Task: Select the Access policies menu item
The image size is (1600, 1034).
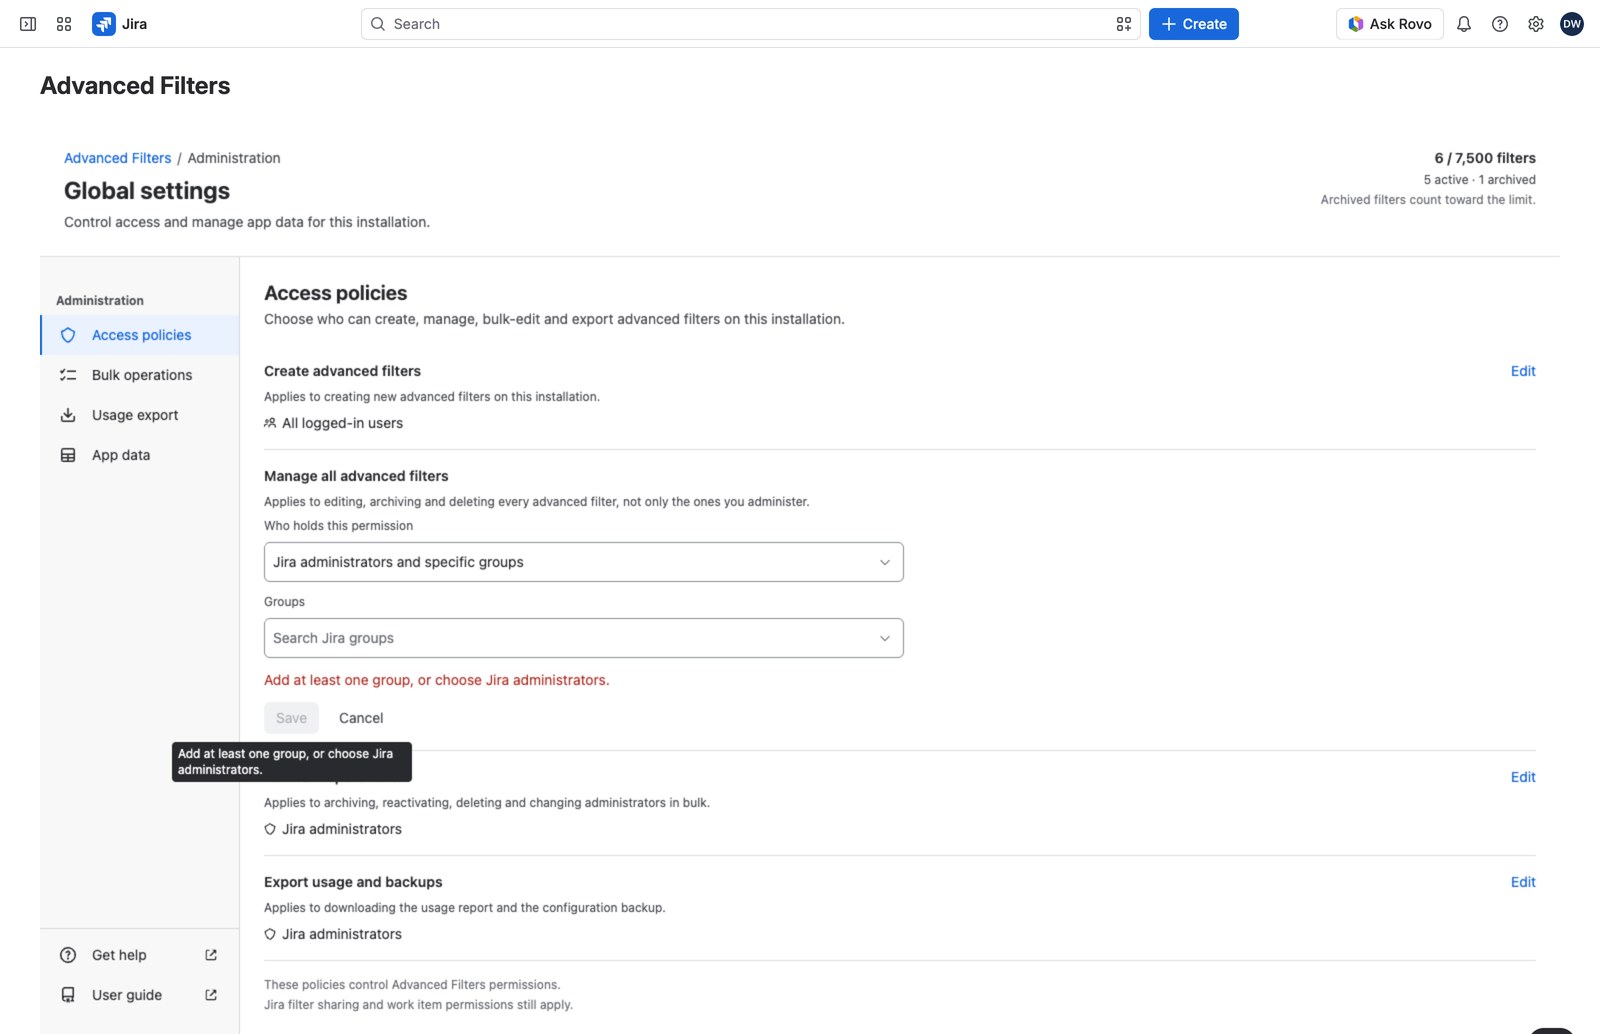Action: (140, 335)
